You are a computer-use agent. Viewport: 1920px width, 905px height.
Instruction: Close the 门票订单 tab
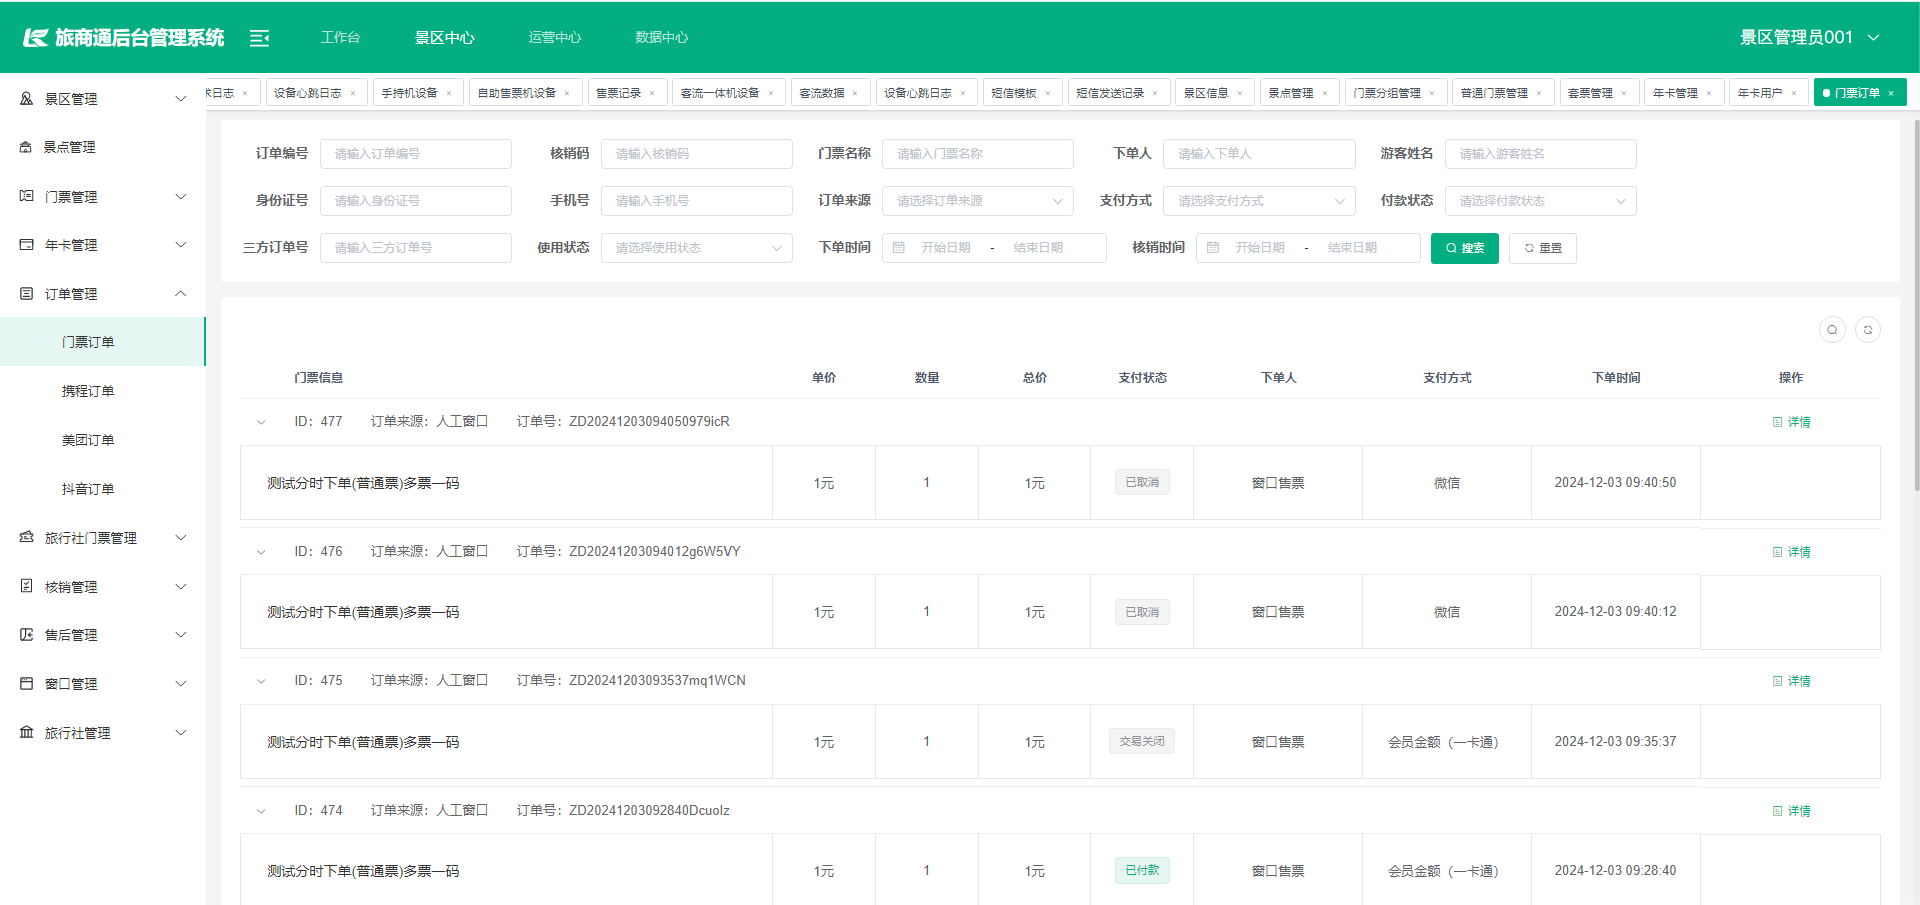pyautogui.click(x=1891, y=93)
